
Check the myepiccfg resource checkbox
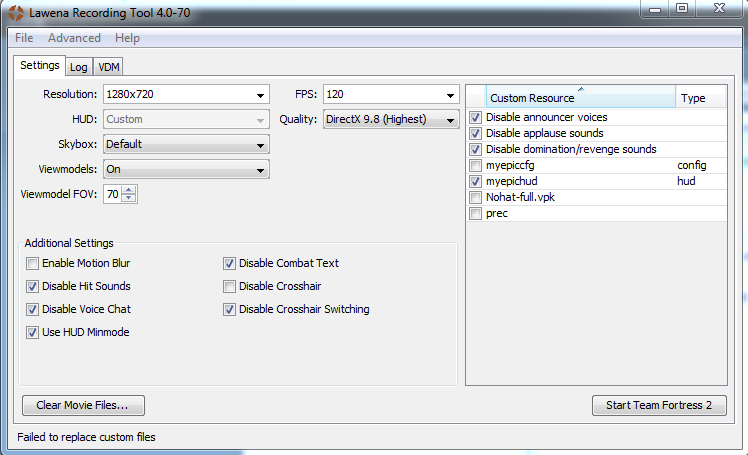(475, 165)
